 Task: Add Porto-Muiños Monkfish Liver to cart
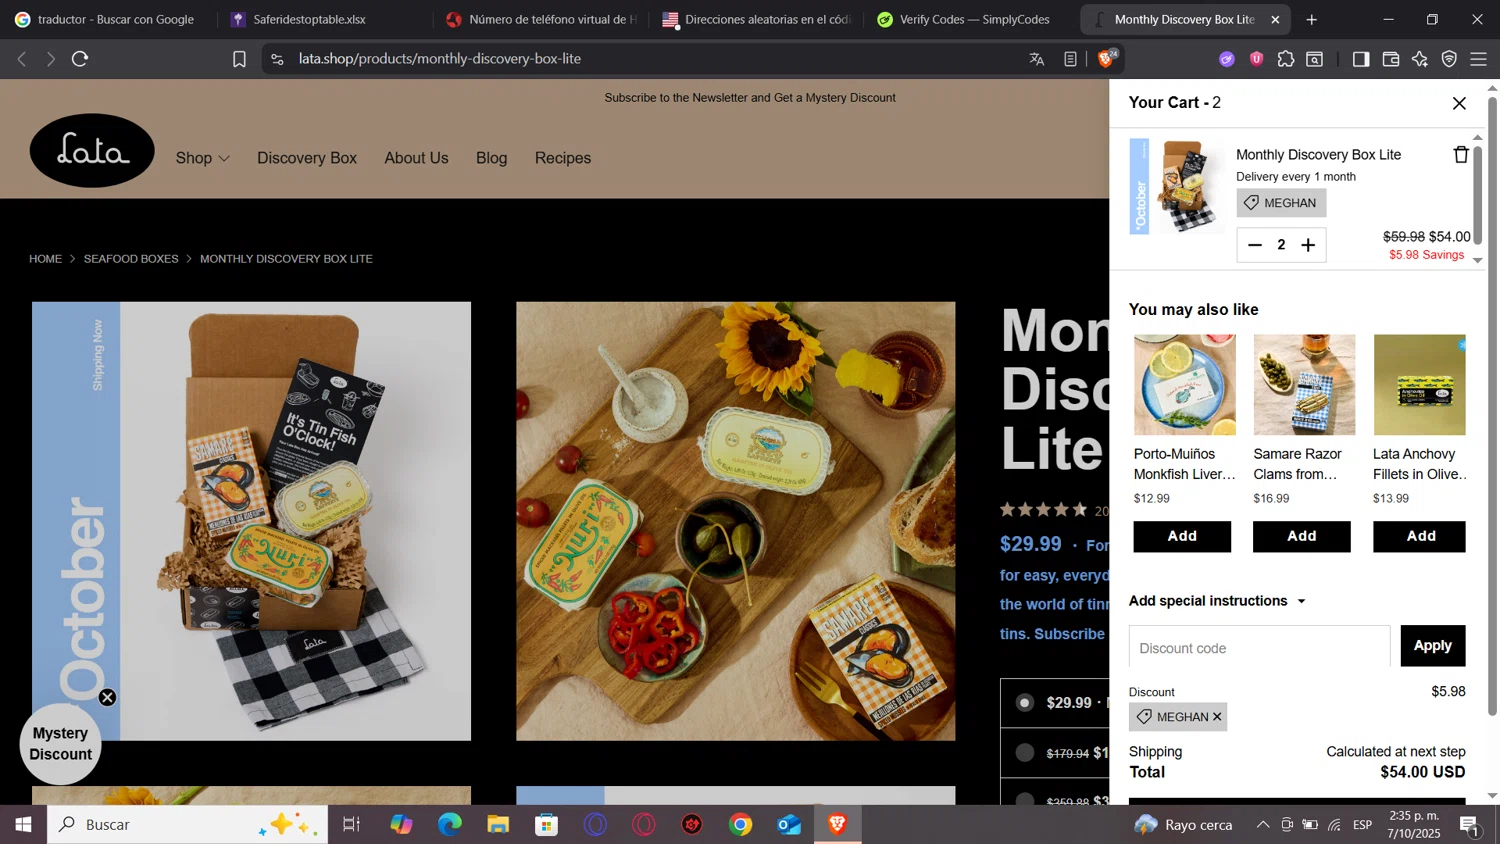click(1182, 537)
